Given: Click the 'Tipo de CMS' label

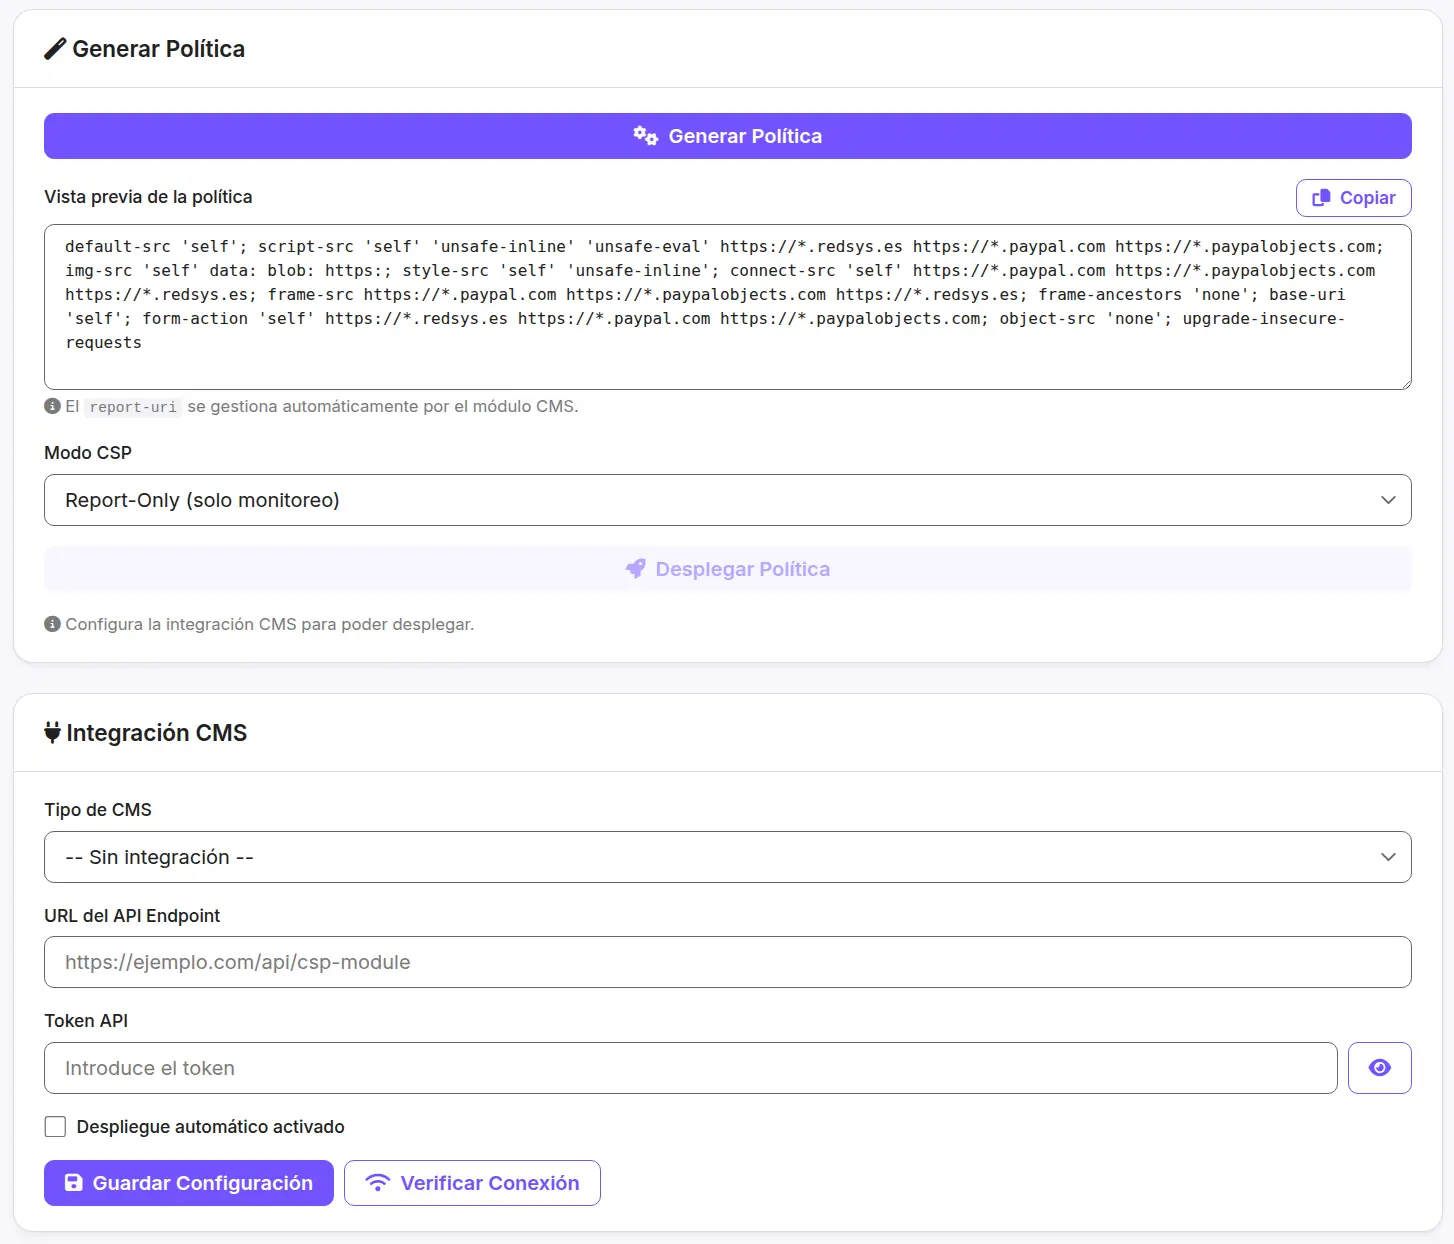Looking at the screenshot, I should pos(98,810).
